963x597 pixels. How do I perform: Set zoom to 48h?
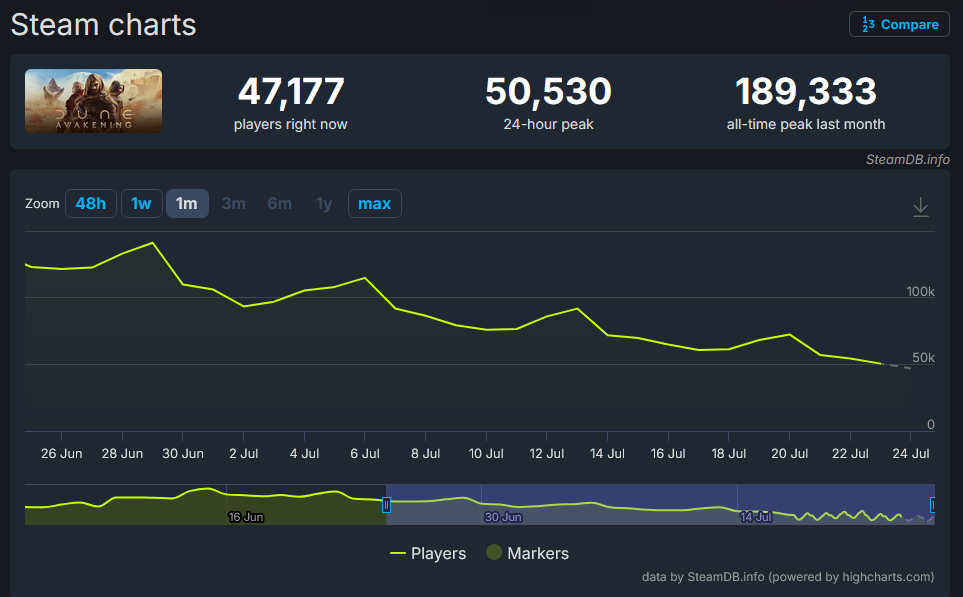[x=90, y=203]
